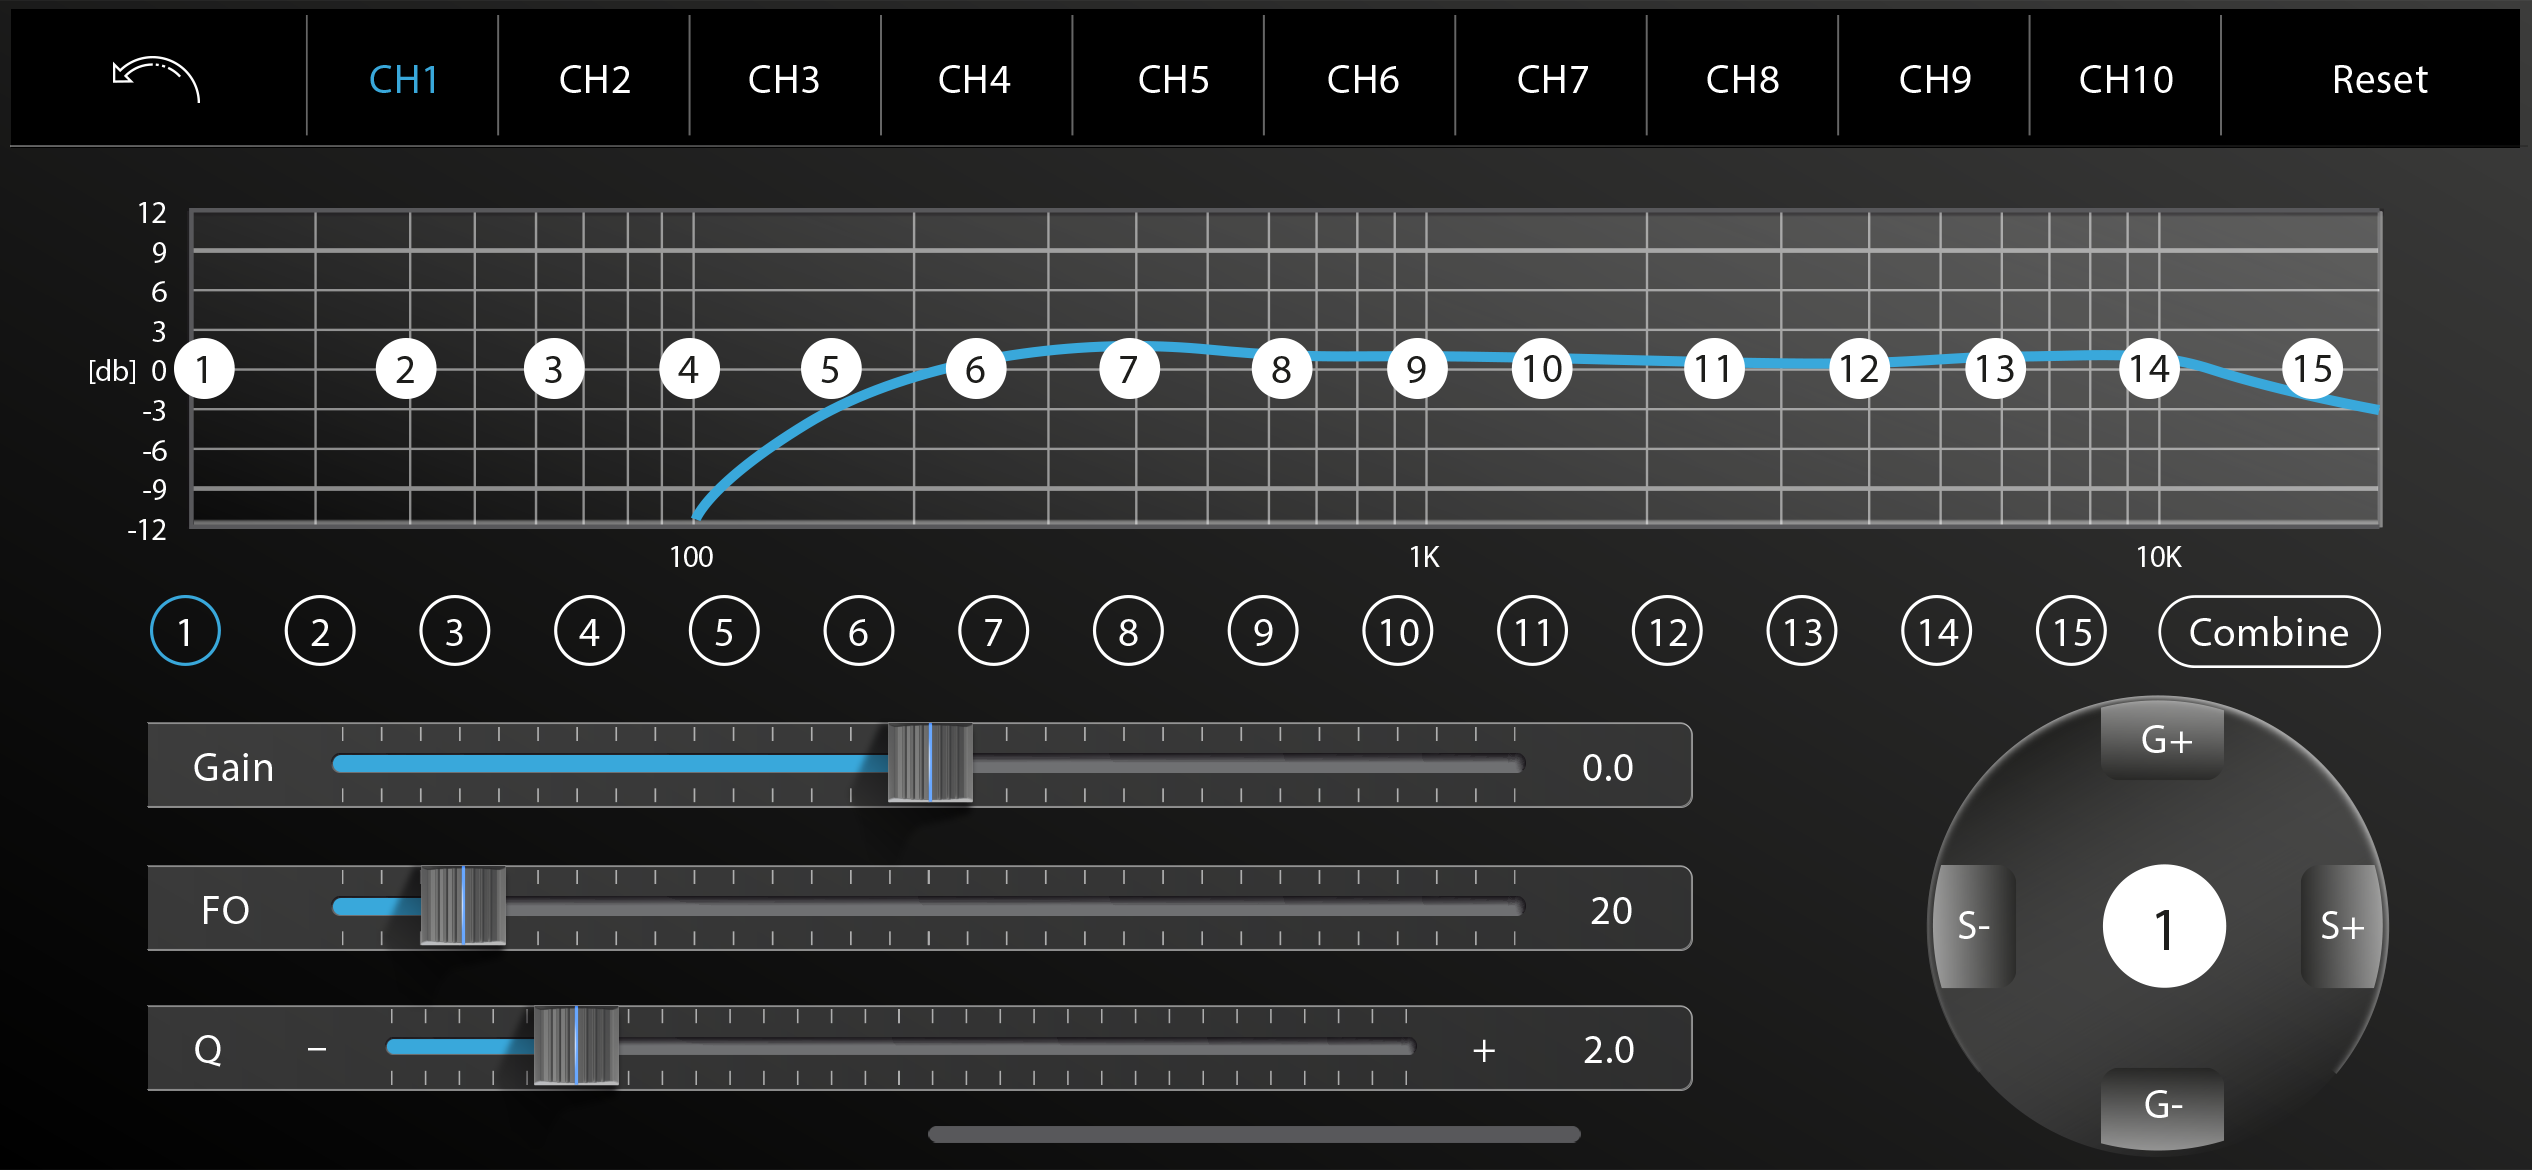Click the Q plus sign
This screenshot has height=1170, width=2532.
tap(1484, 1050)
